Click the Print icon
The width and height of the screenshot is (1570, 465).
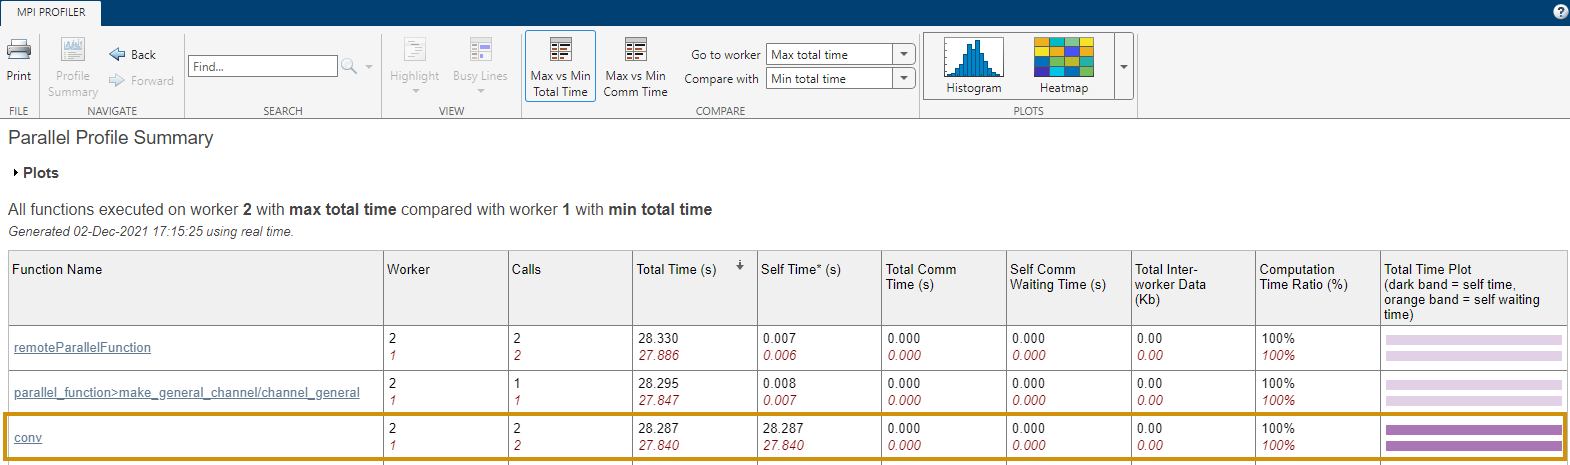coord(19,50)
